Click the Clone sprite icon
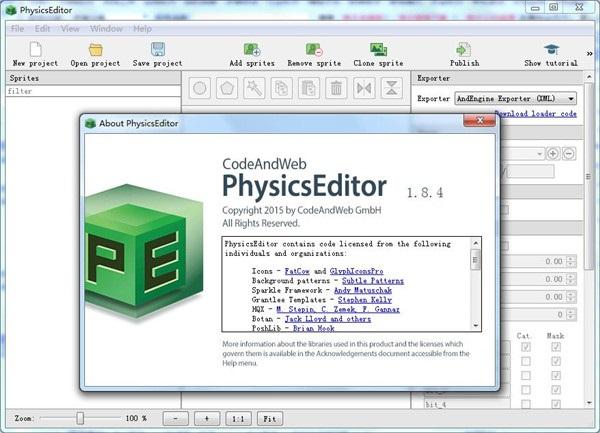 click(x=378, y=50)
